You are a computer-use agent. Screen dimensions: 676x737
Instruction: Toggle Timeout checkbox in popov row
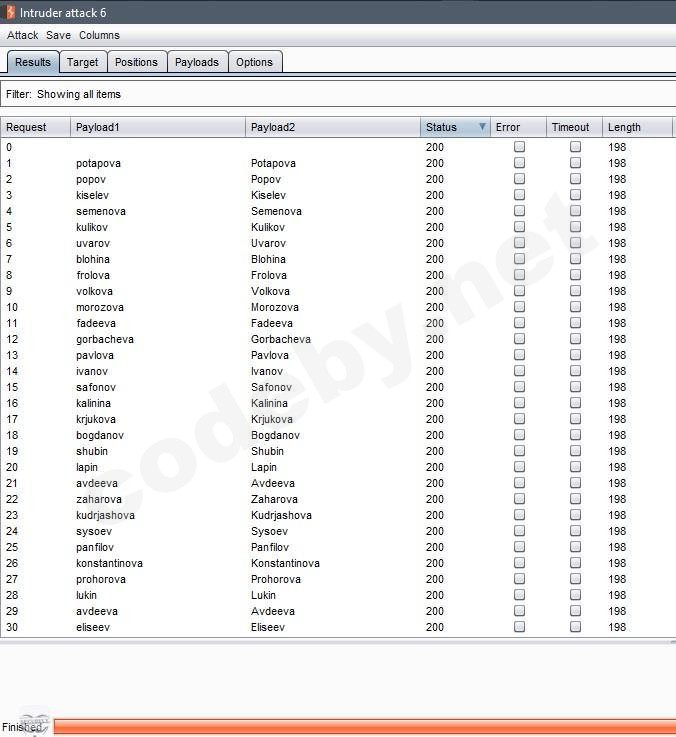(x=575, y=179)
